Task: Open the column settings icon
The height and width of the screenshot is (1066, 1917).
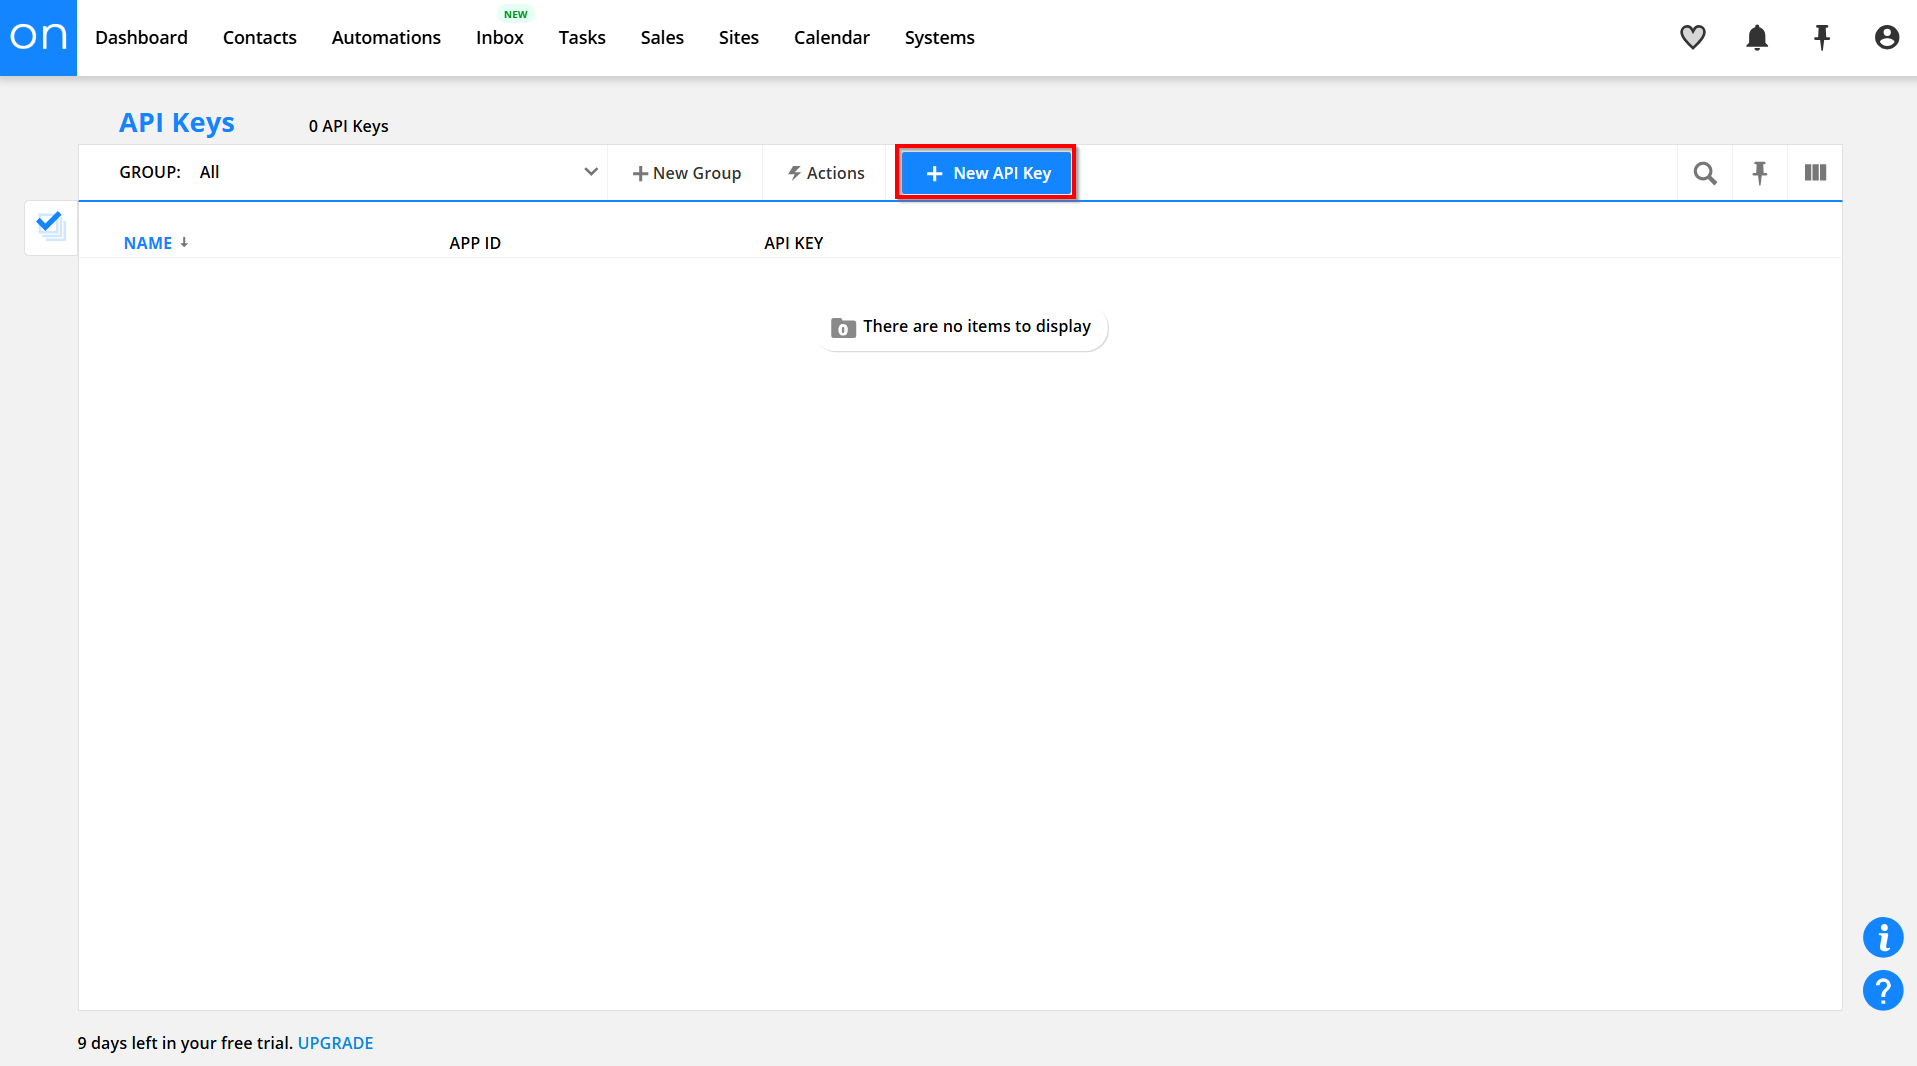Action: 1815,173
